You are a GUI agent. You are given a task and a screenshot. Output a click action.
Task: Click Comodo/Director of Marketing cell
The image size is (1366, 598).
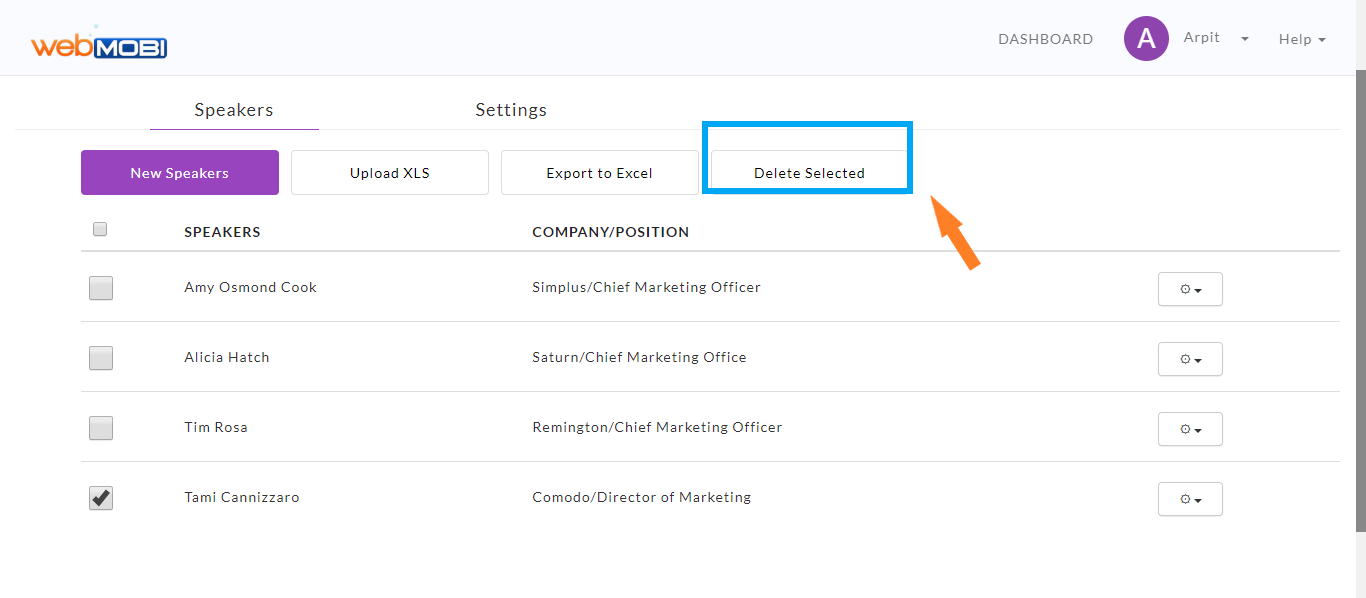pos(641,497)
